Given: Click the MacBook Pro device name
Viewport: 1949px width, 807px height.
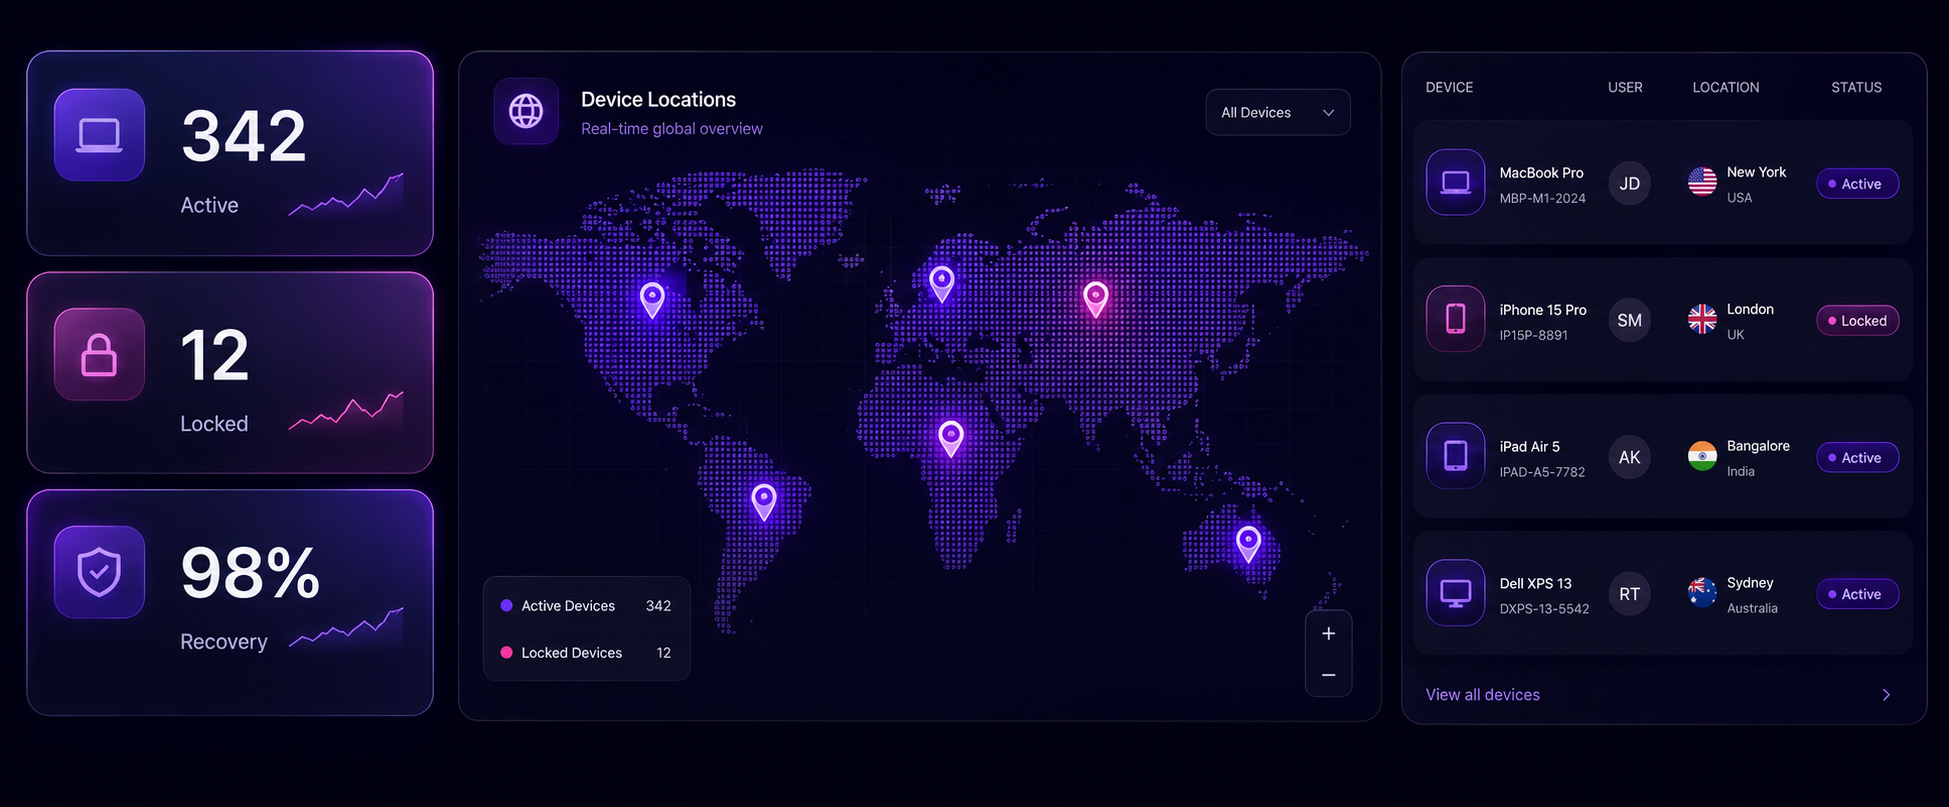Looking at the screenshot, I should click(x=1541, y=173).
